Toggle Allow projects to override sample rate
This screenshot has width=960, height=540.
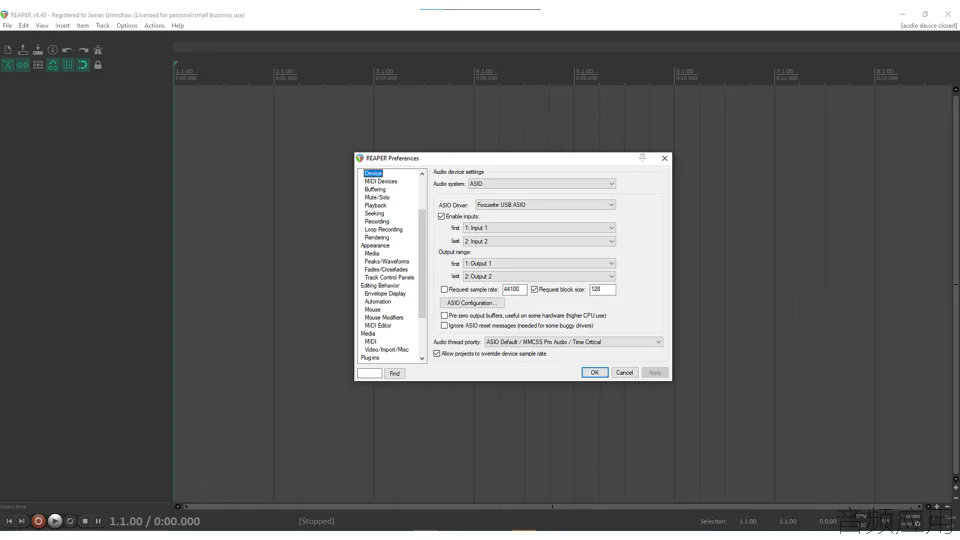[437, 354]
